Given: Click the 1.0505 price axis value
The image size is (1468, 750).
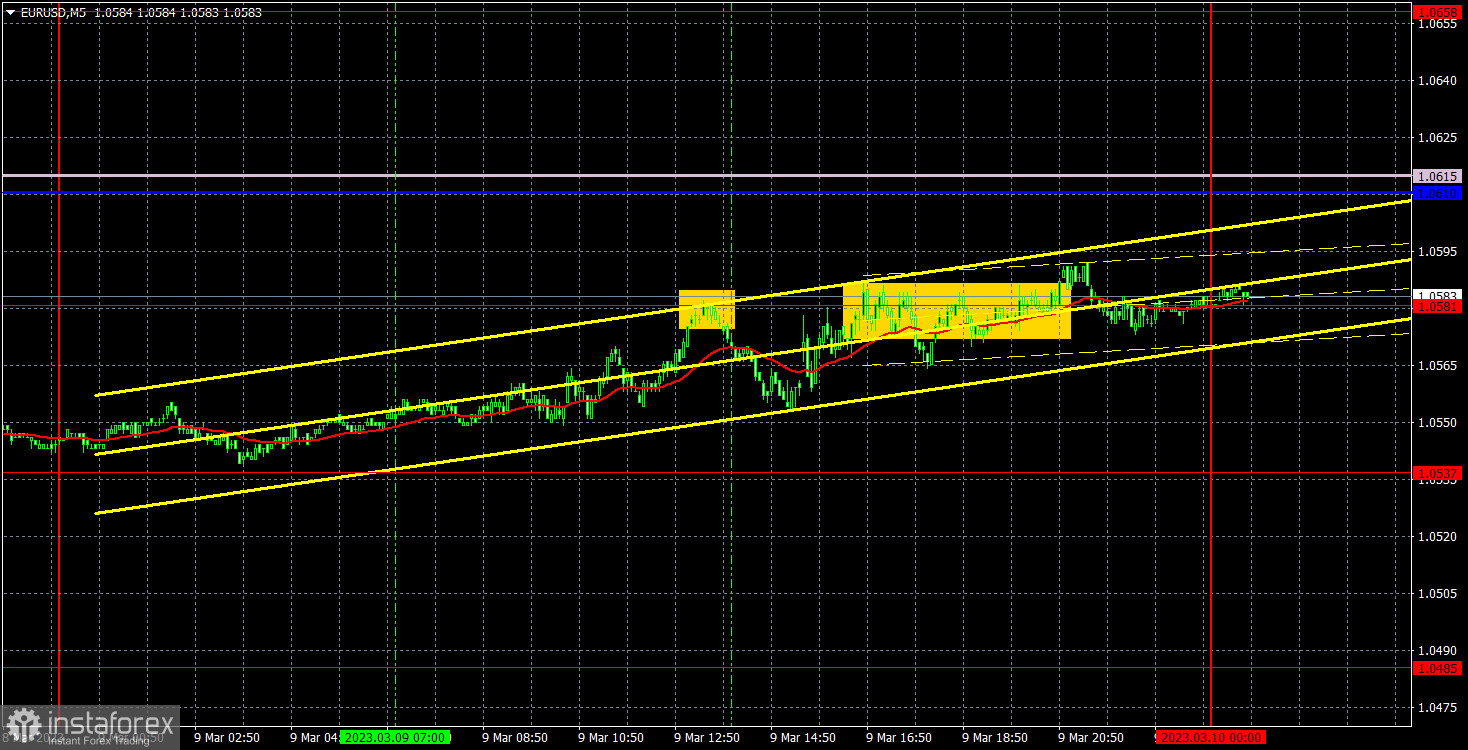Looking at the screenshot, I should [x=1436, y=593].
